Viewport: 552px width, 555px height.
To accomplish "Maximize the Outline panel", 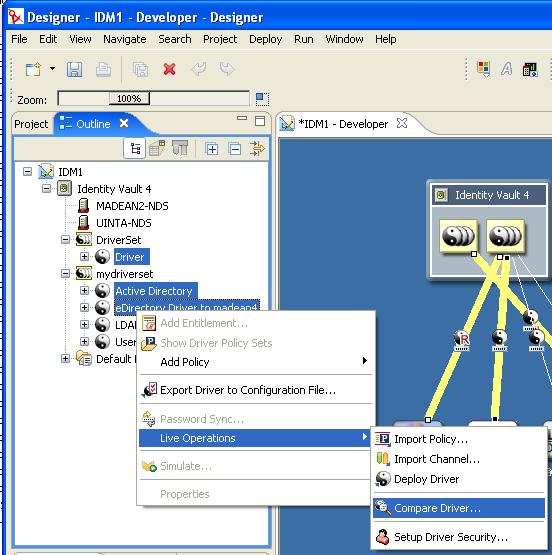I will coord(260,121).
